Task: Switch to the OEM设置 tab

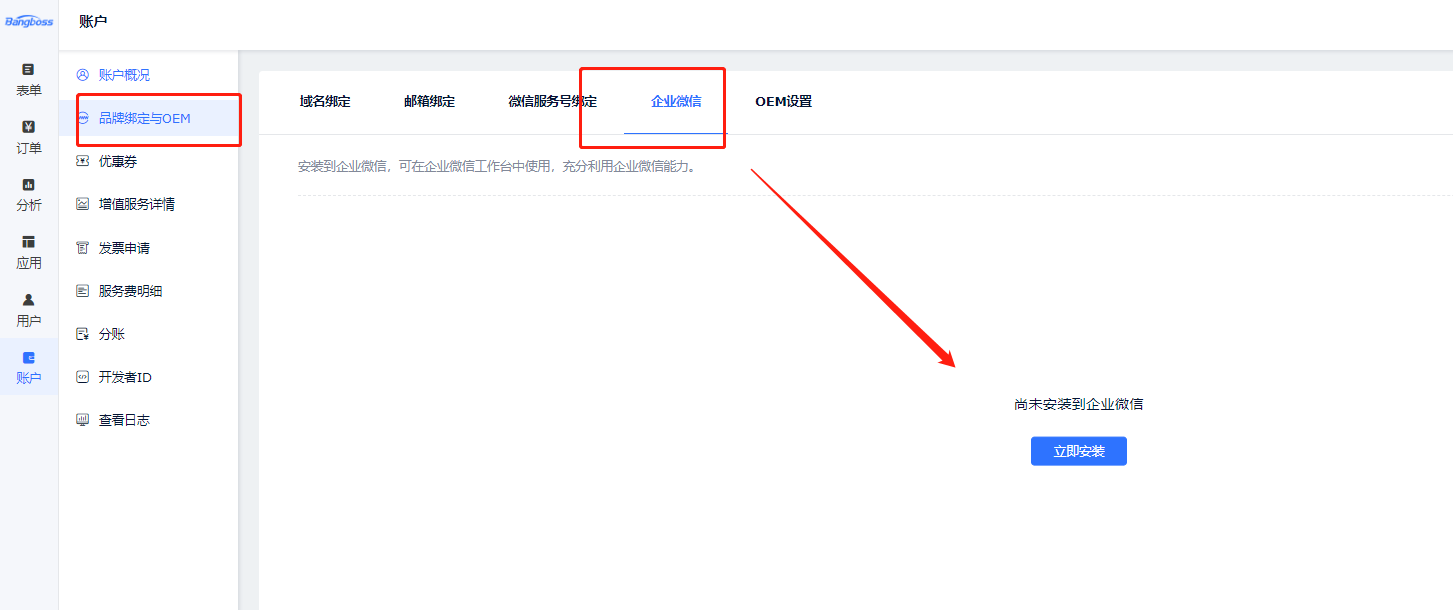Action: 783,101
